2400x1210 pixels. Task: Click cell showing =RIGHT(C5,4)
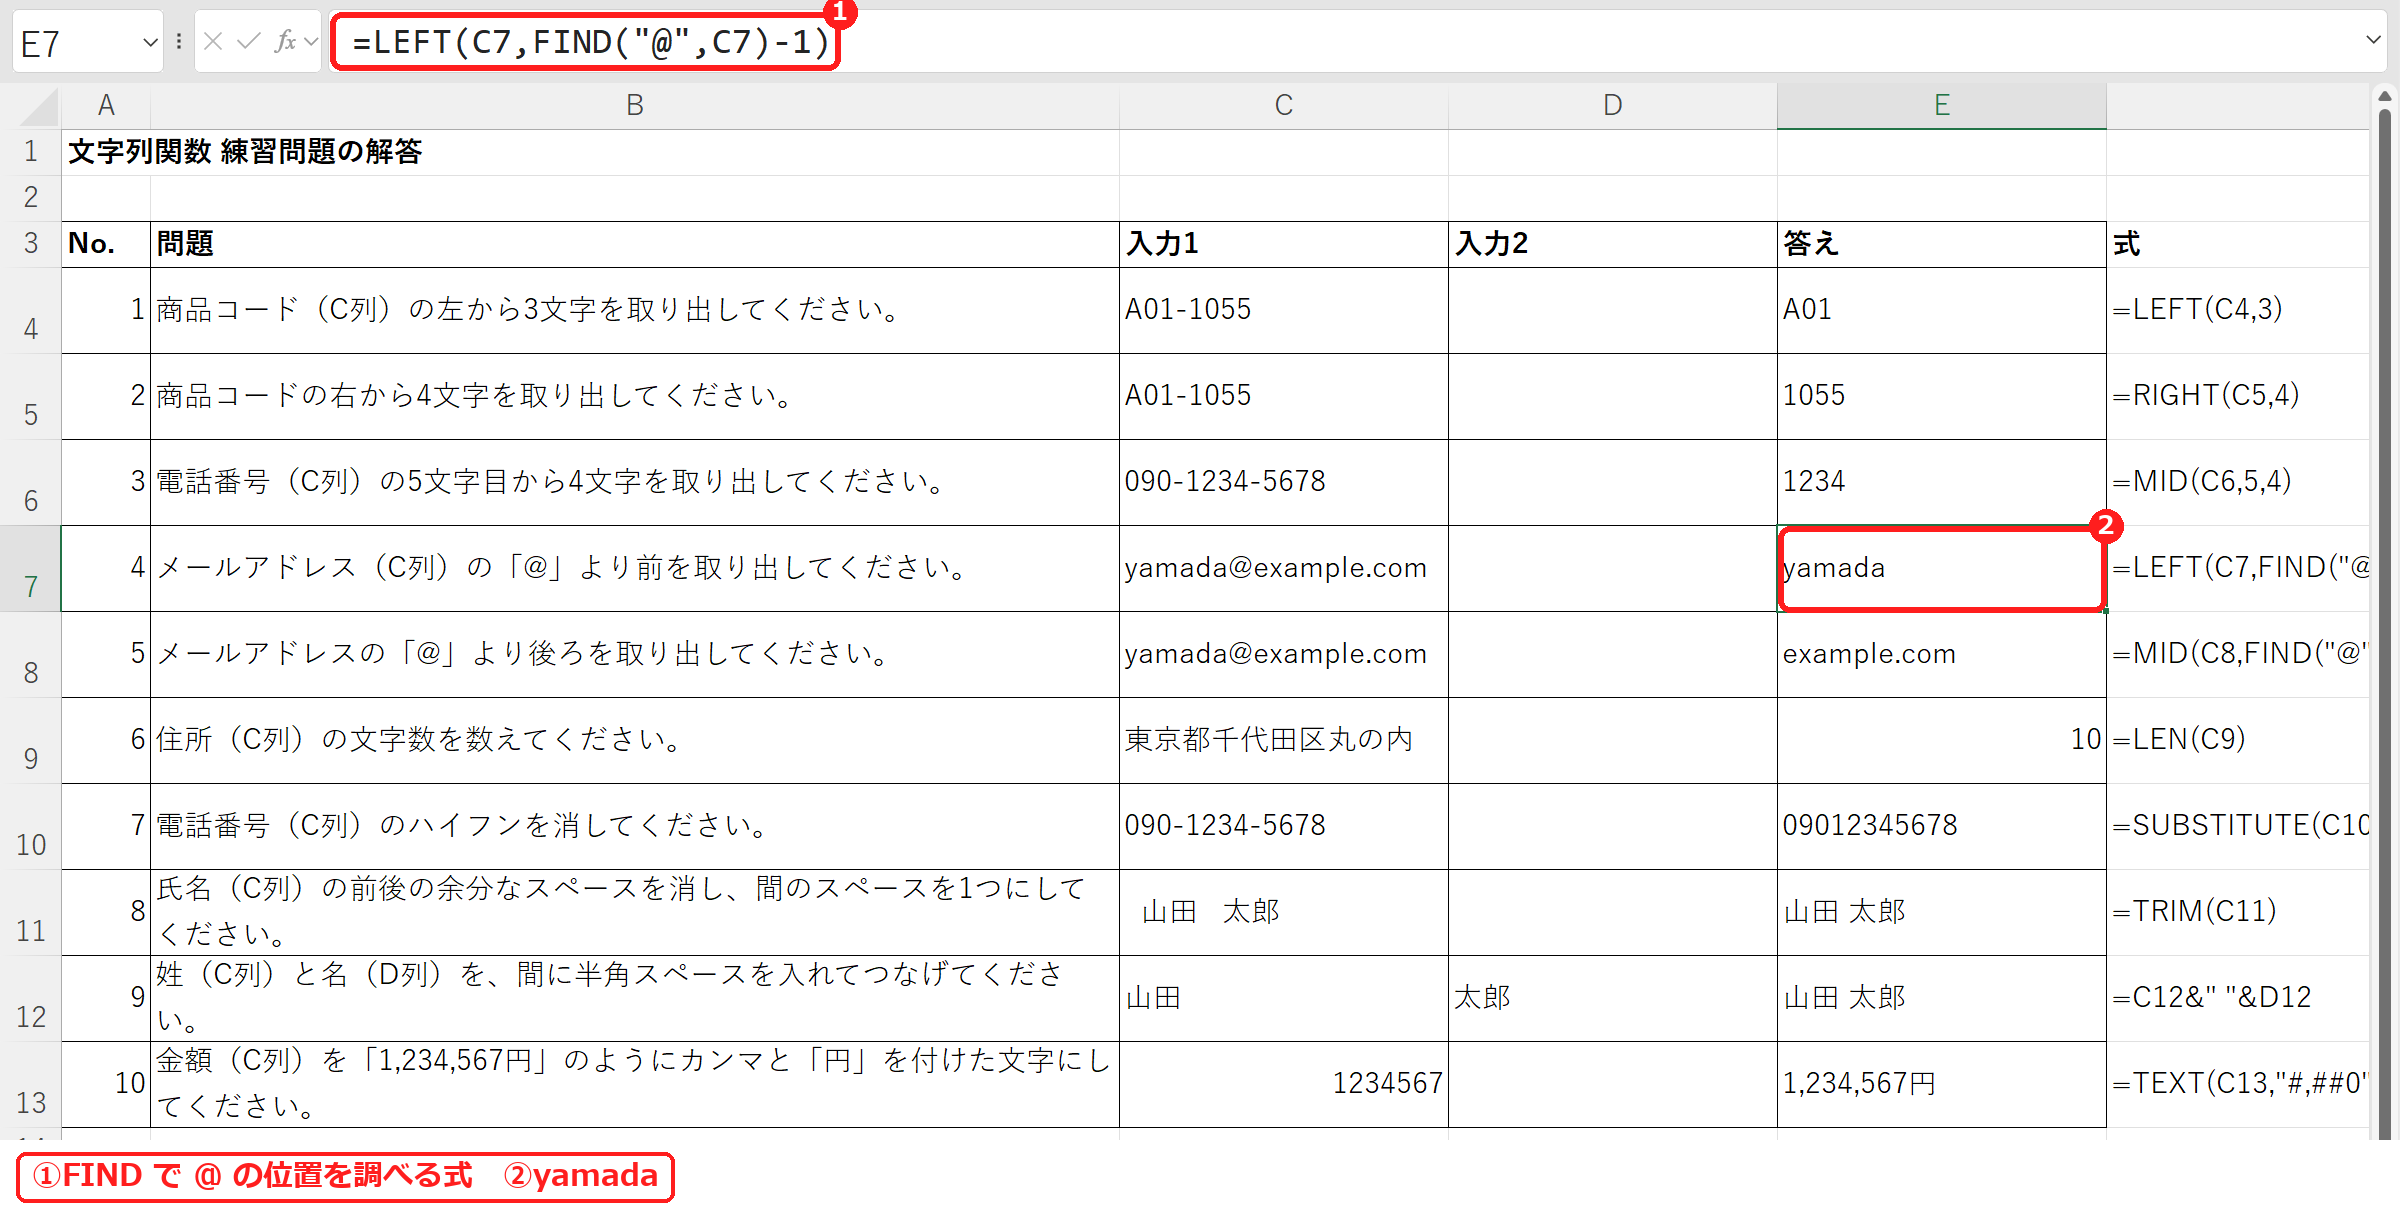coord(2238,396)
